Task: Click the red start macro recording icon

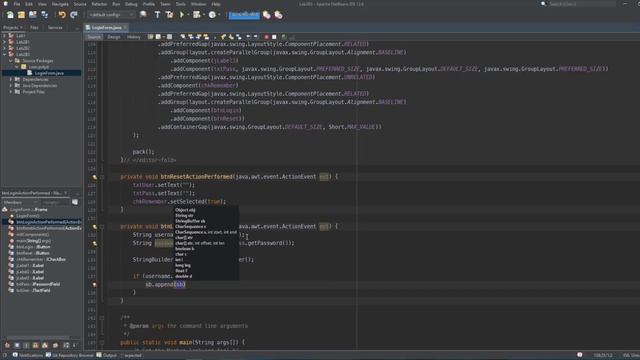Action: coord(267,37)
